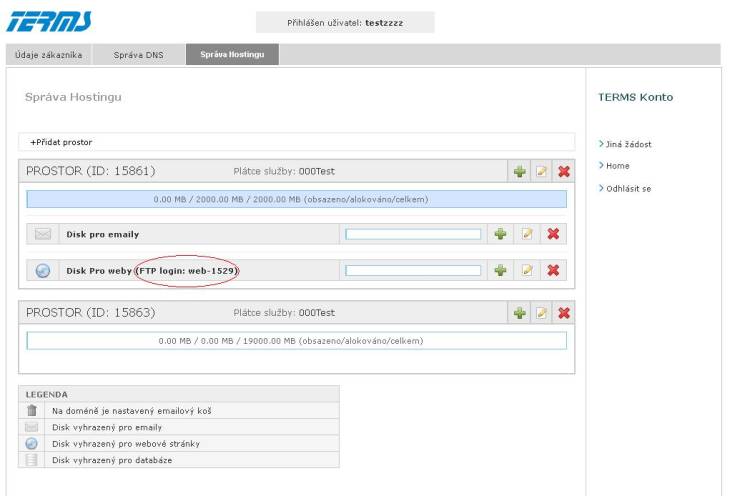
Task: Edit Disk pro emaily entry
Action: pyautogui.click(x=526, y=234)
